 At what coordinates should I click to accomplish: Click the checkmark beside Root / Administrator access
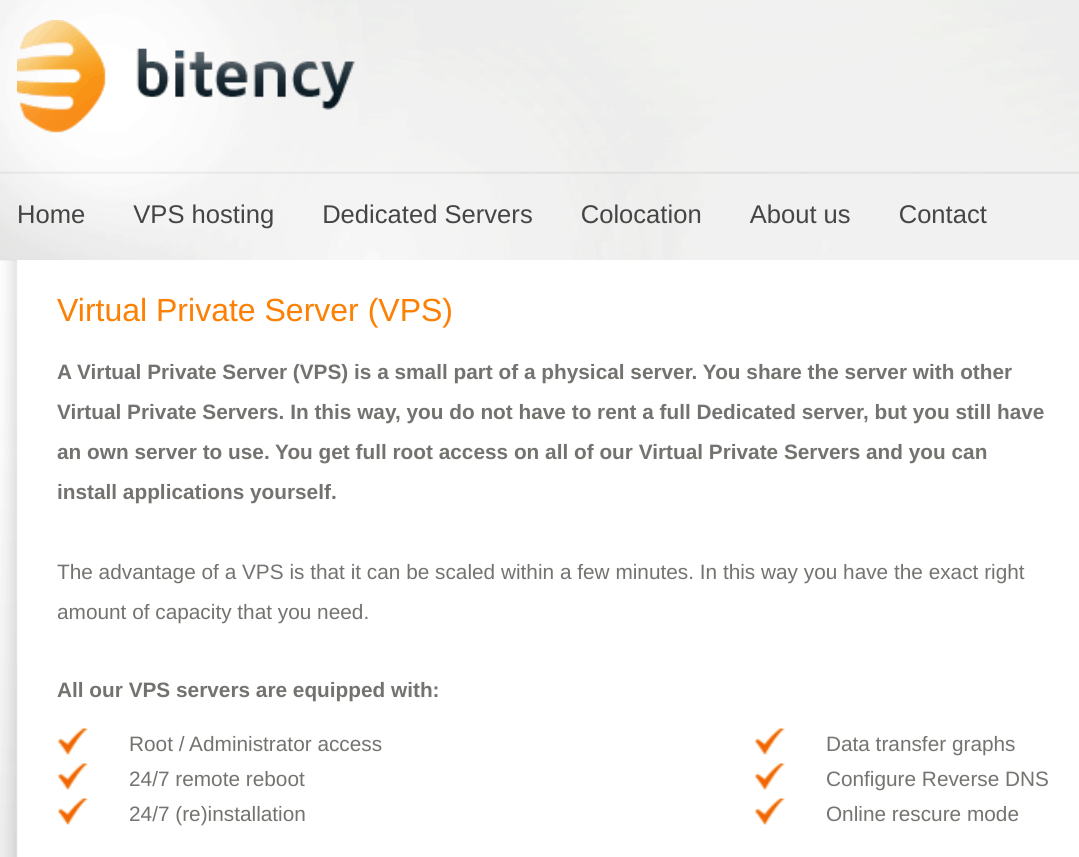pos(73,741)
